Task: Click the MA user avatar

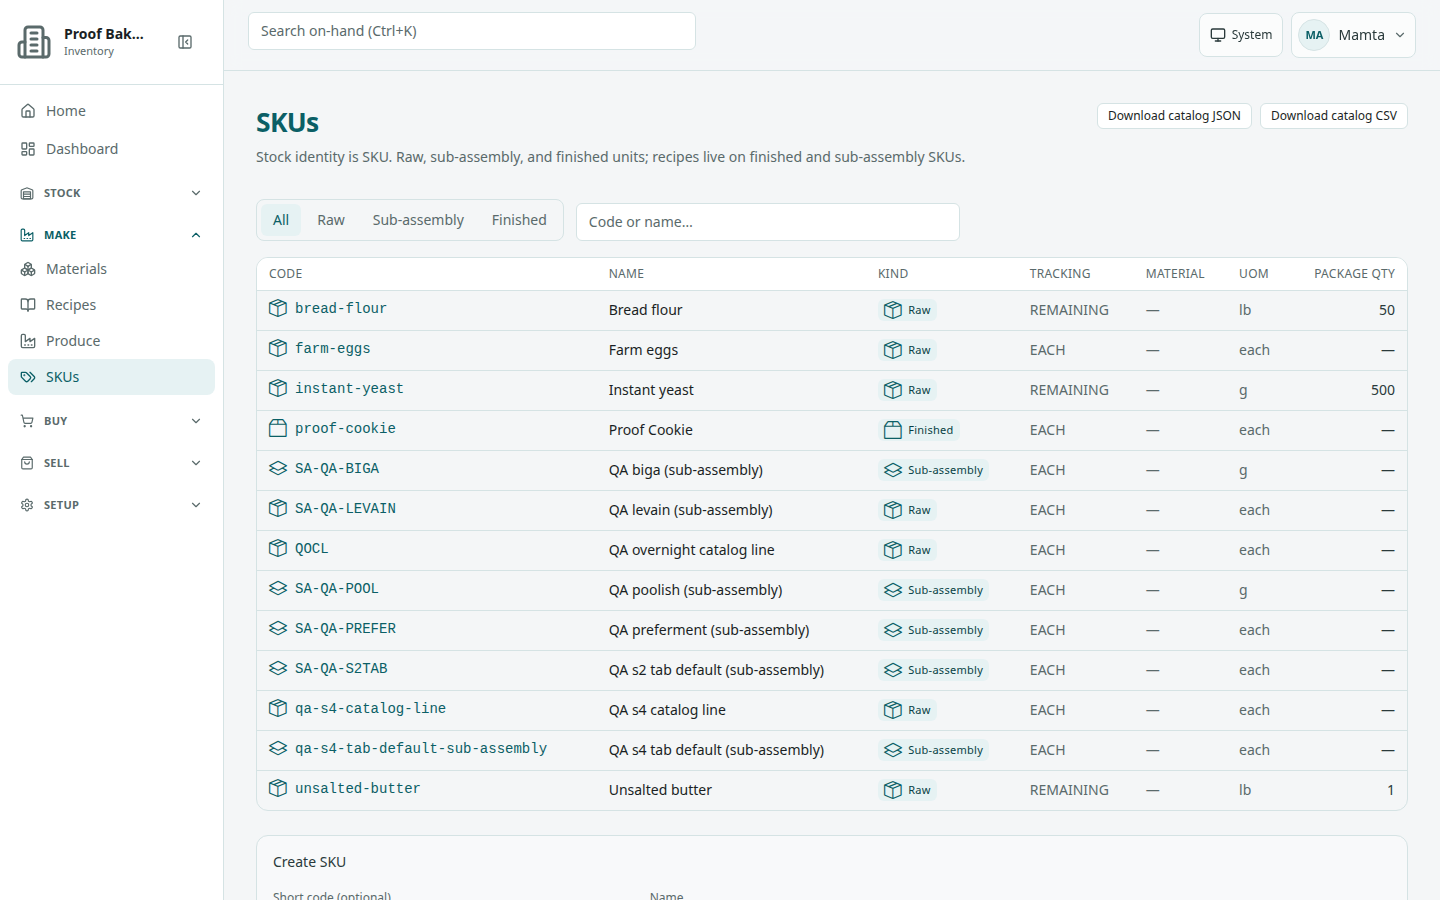Action: (1314, 35)
